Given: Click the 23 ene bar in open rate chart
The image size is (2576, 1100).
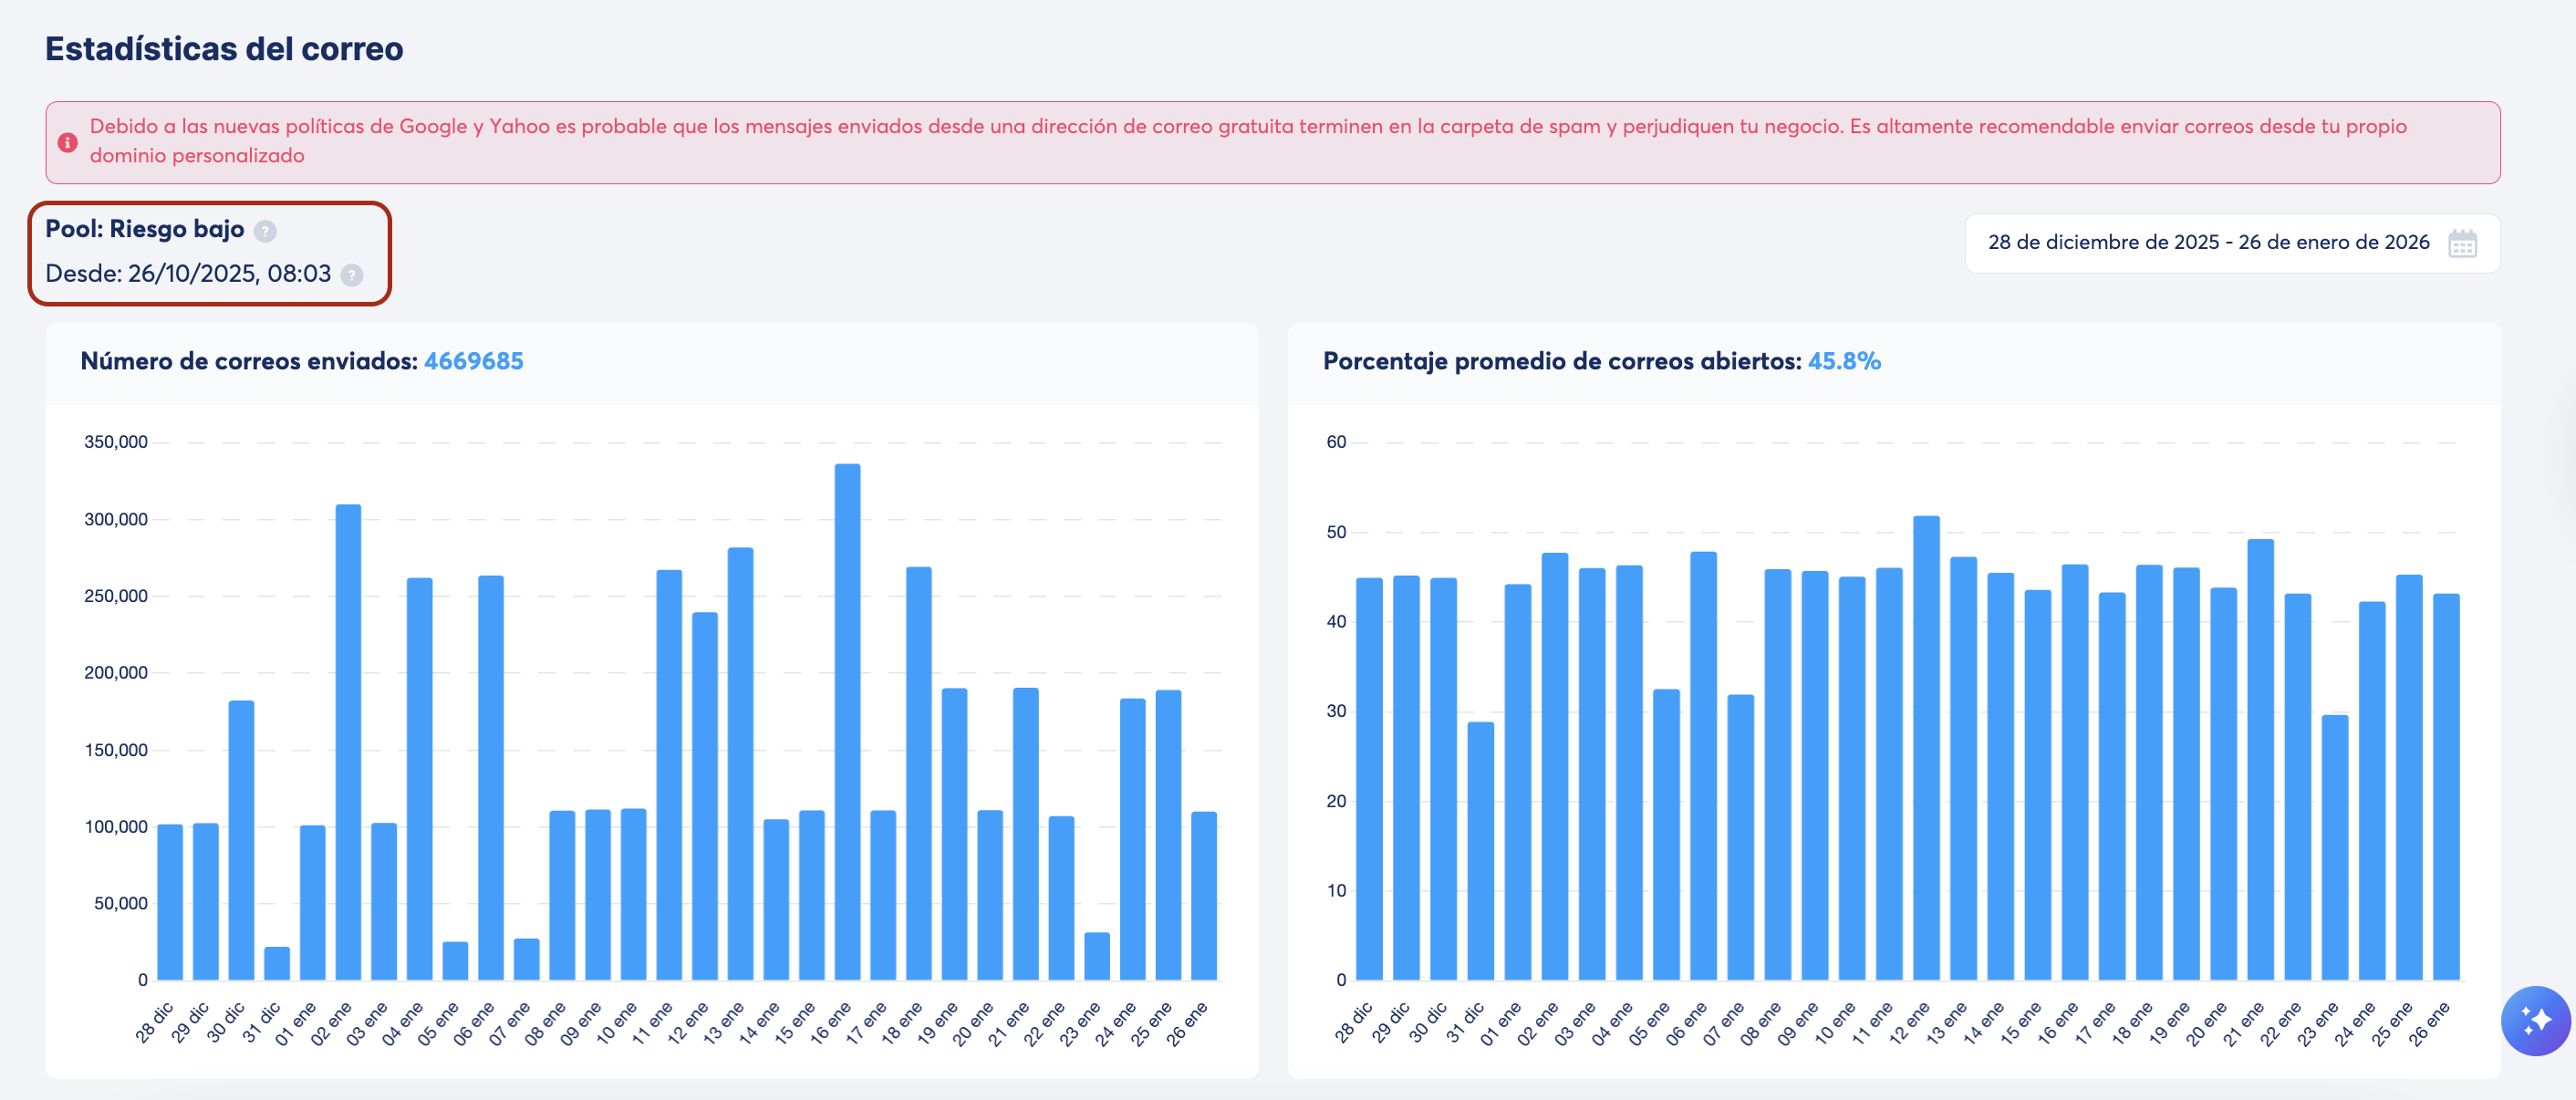Looking at the screenshot, I should tap(2334, 847).
